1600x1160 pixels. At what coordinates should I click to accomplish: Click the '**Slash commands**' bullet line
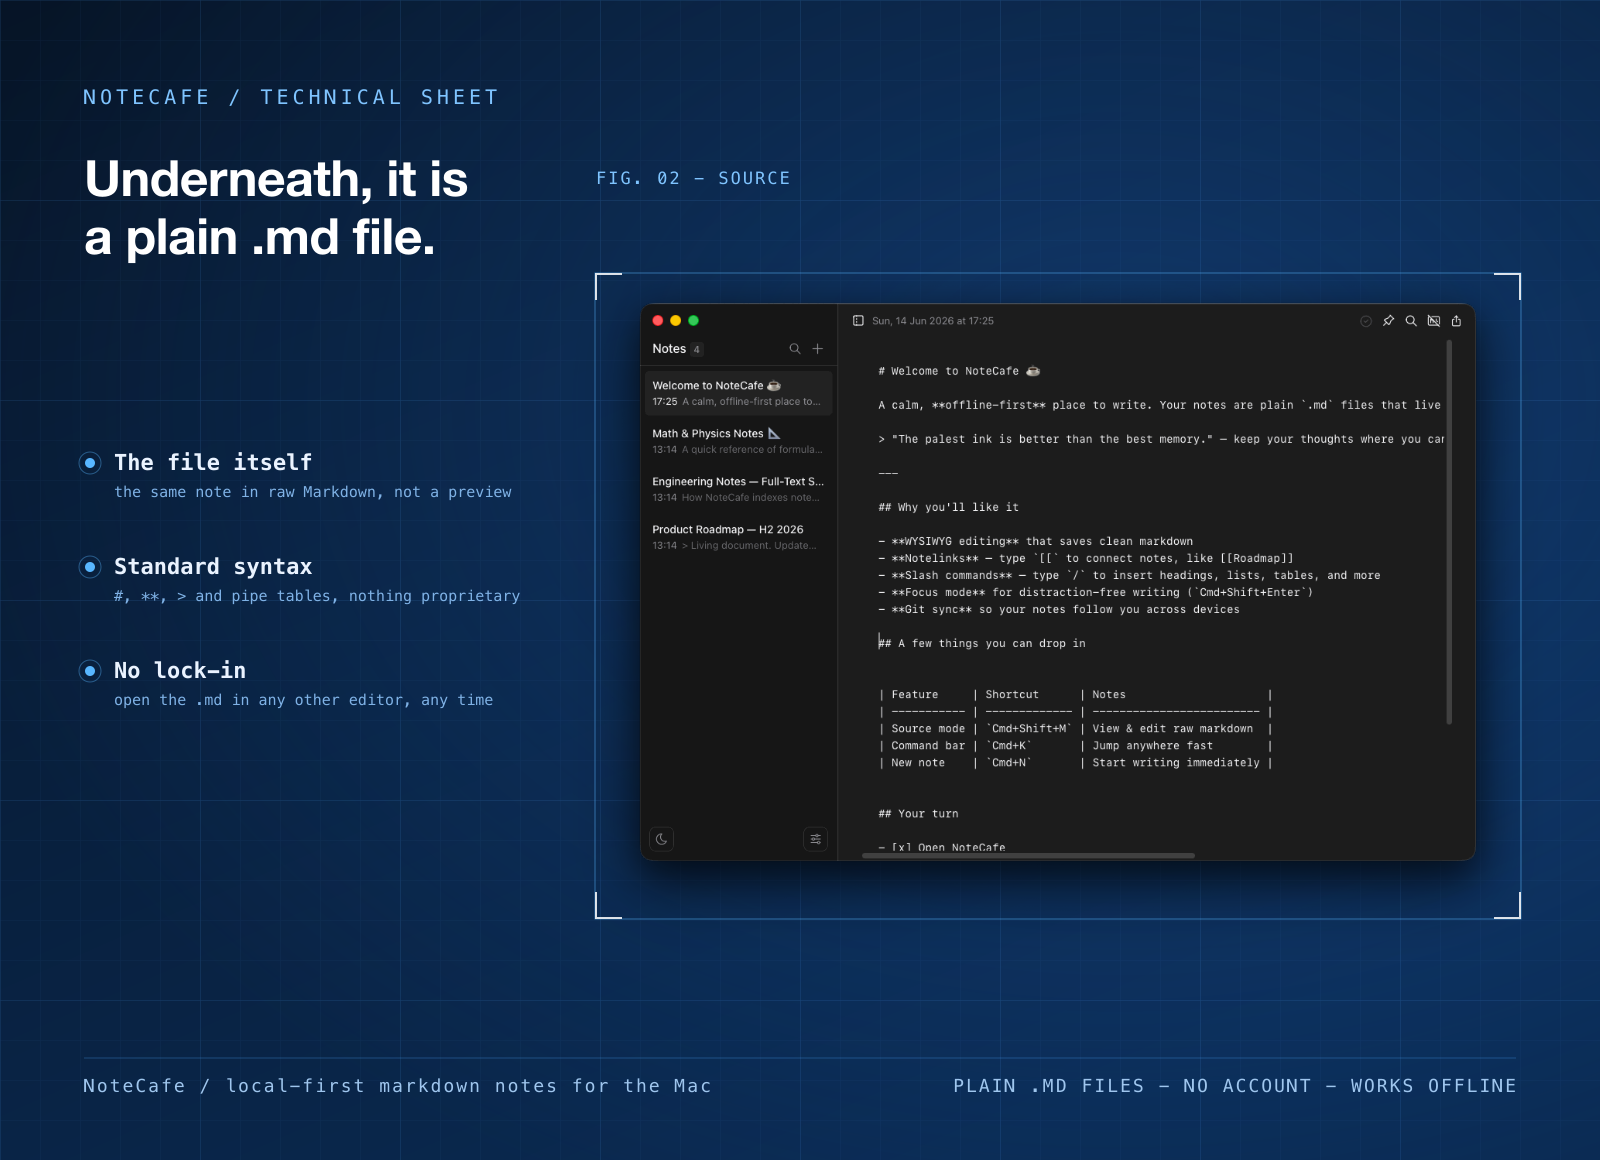coord(1129,575)
